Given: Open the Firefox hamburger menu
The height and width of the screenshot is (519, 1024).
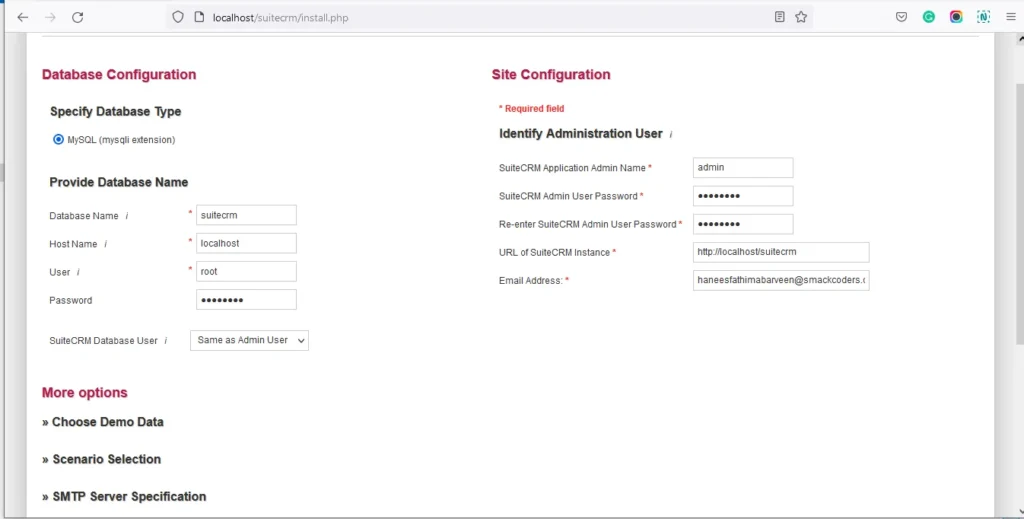Looking at the screenshot, I should tap(1010, 17).
